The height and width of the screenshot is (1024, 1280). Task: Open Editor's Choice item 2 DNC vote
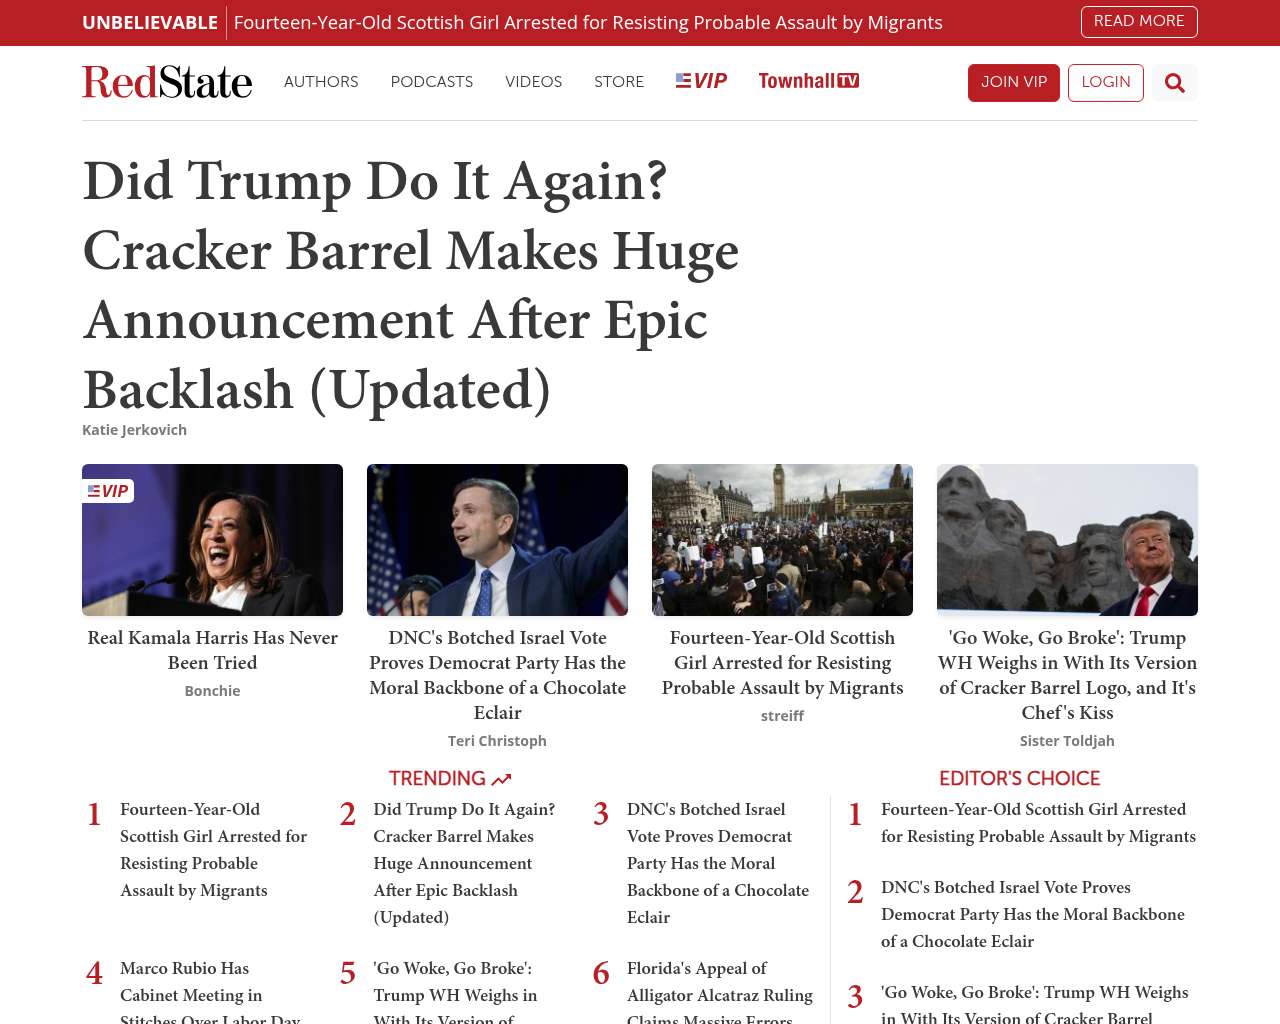coord(1033,914)
